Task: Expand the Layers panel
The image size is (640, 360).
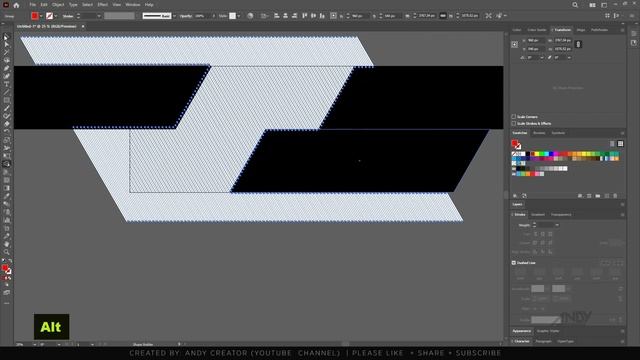Action: [x=518, y=204]
